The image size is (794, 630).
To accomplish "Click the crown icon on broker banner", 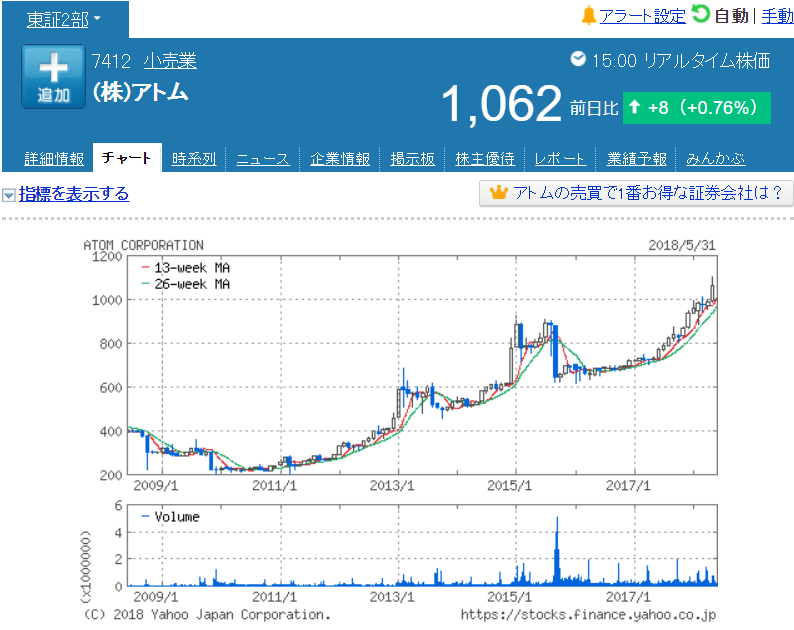I will [x=499, y=192].
